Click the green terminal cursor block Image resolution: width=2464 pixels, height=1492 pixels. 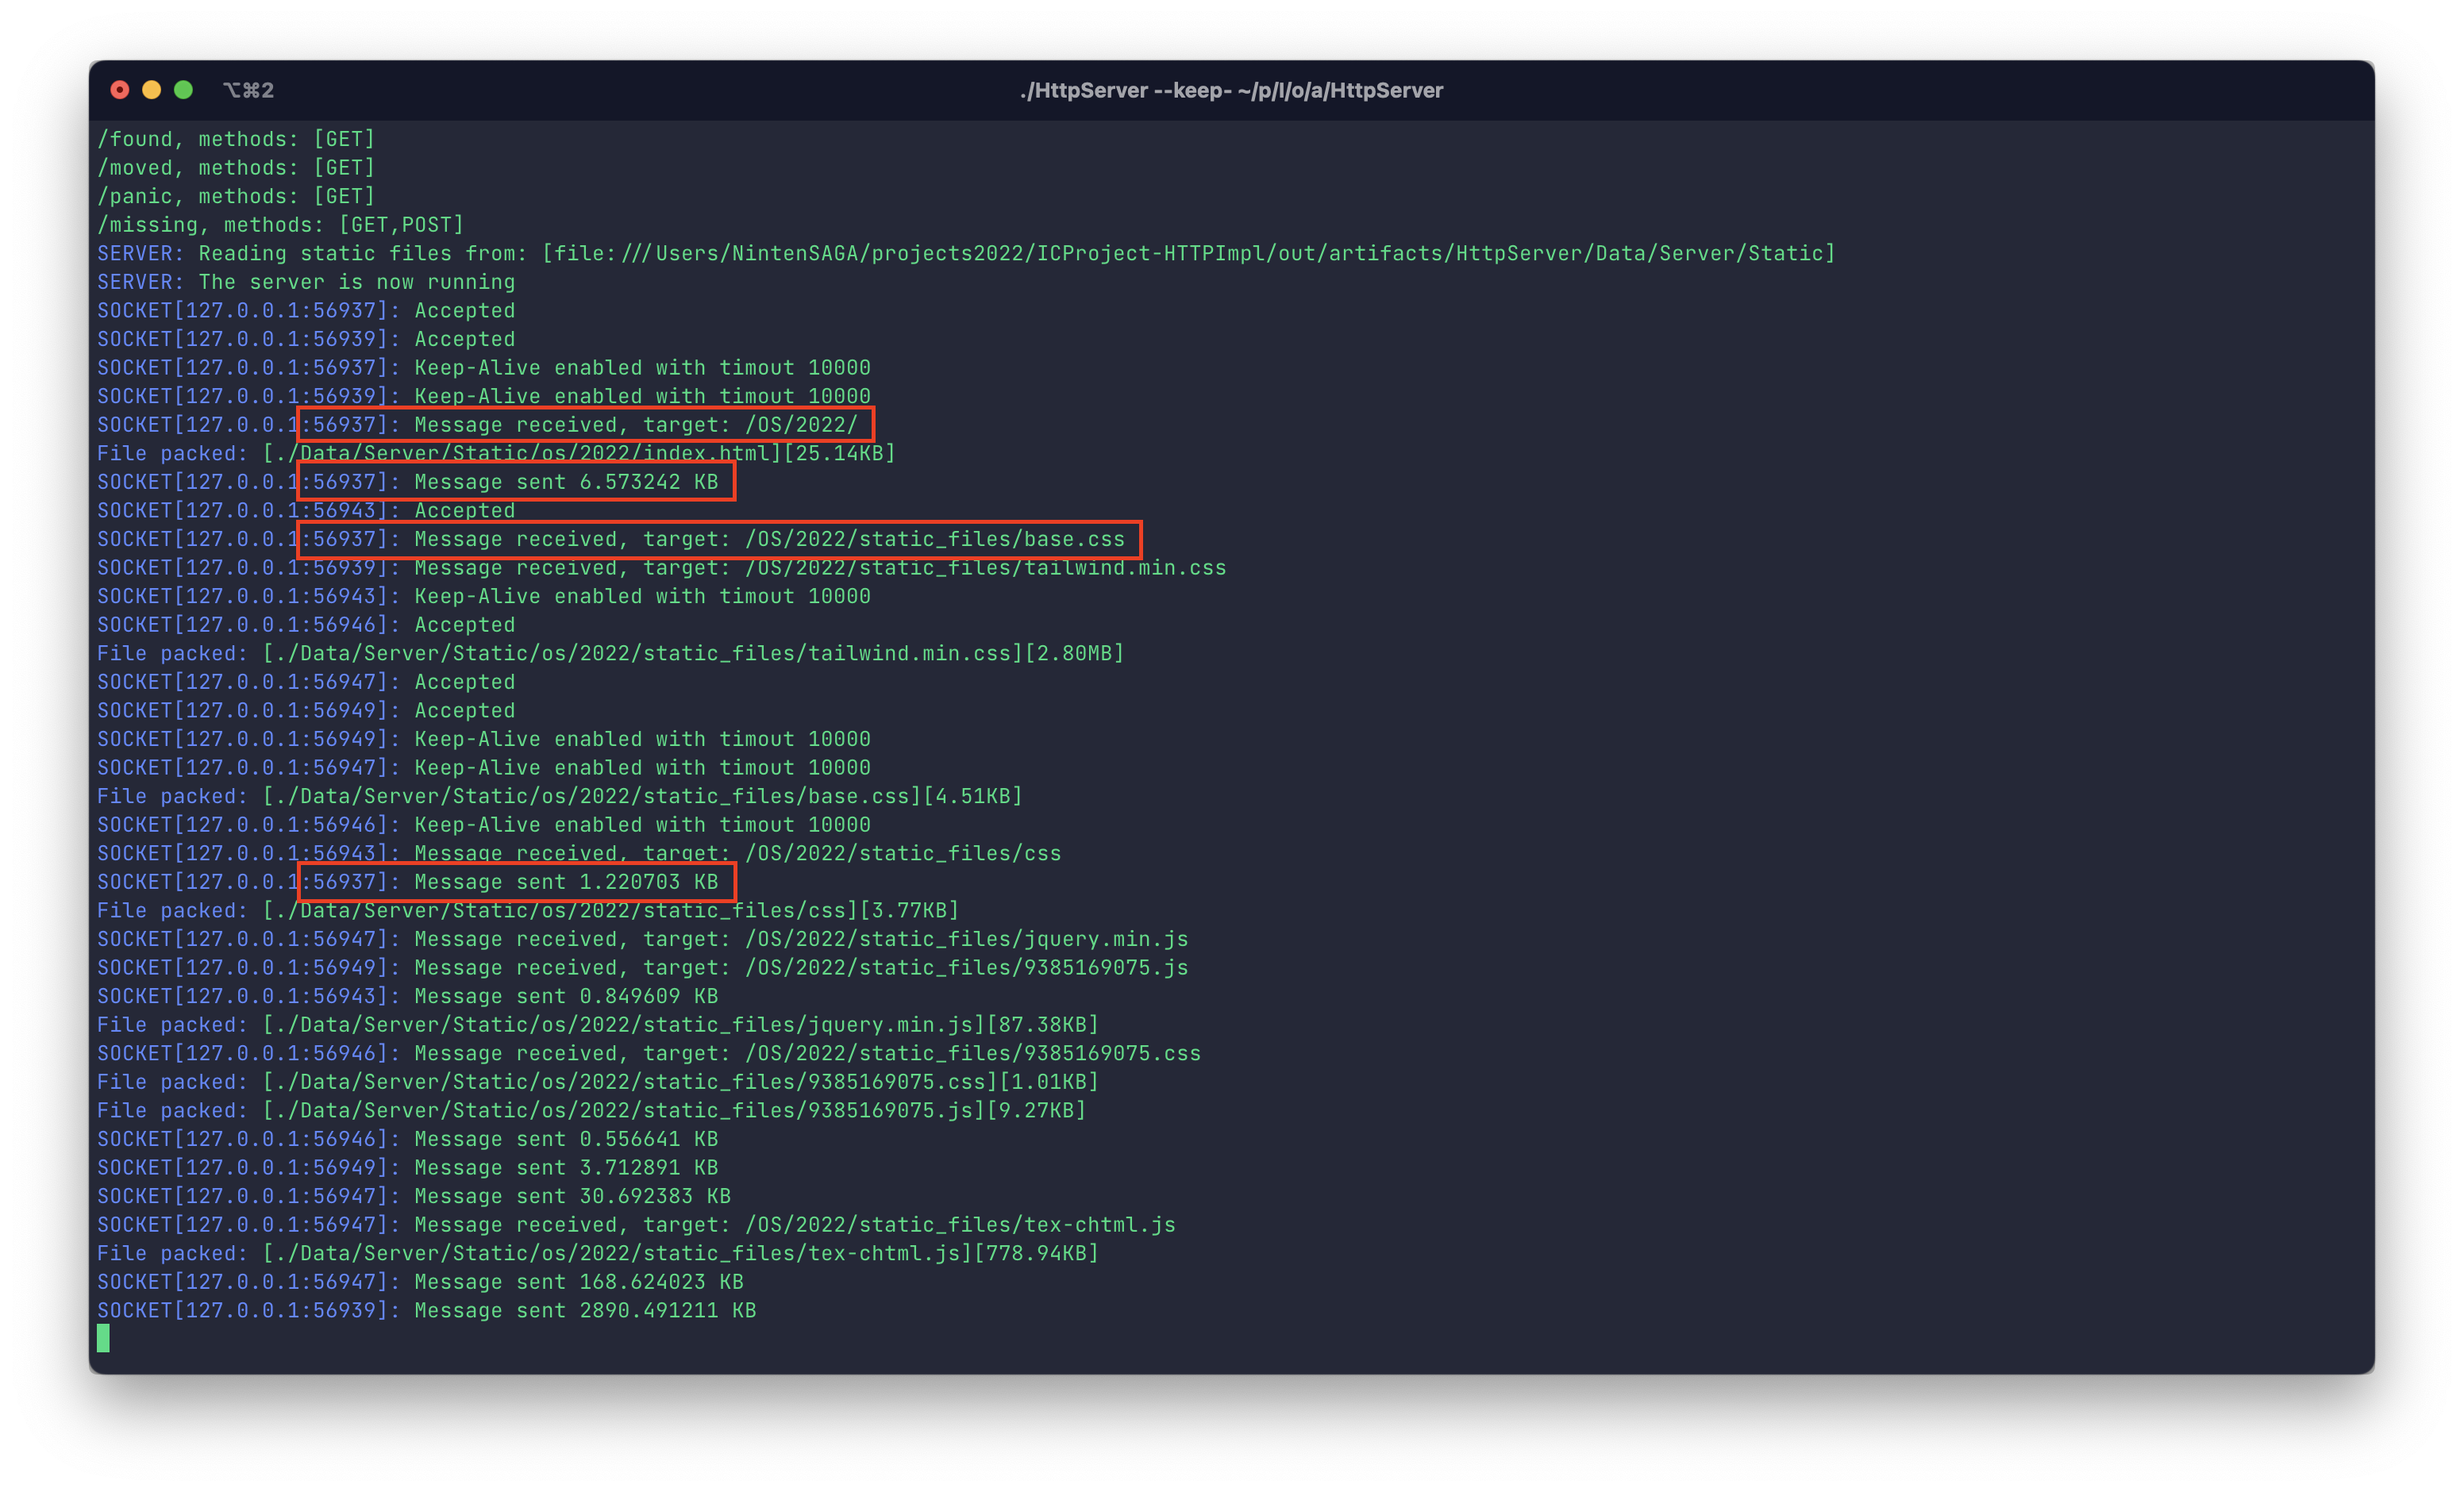click(103, 1338)
